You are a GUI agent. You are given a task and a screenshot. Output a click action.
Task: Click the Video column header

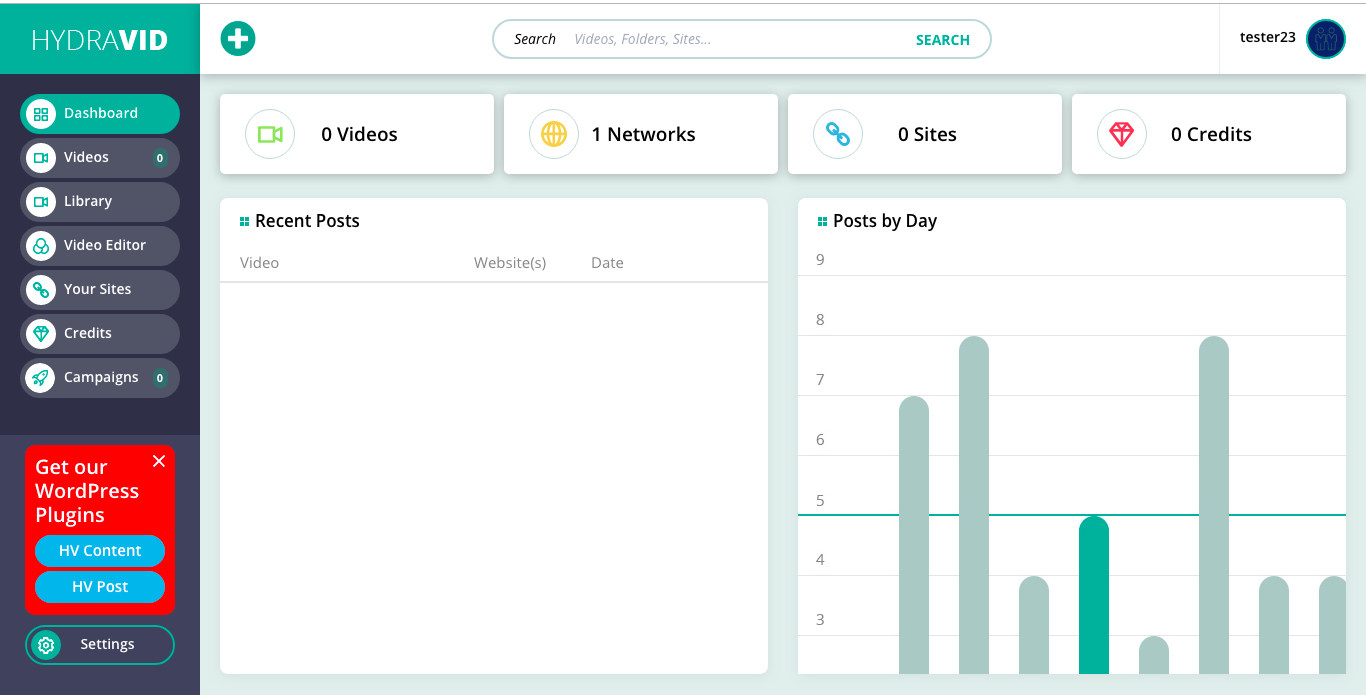tap(259, 263)
